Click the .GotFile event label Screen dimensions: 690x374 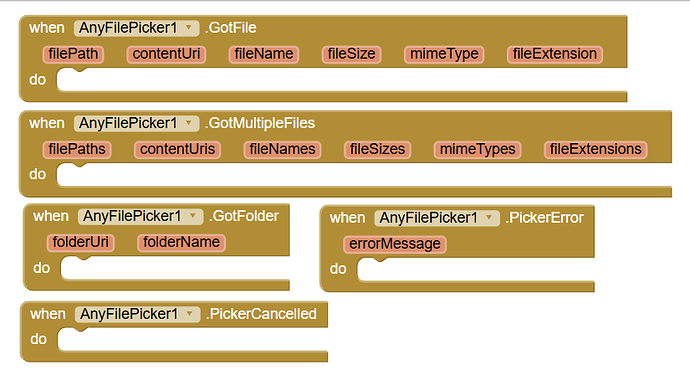[231, 28]
